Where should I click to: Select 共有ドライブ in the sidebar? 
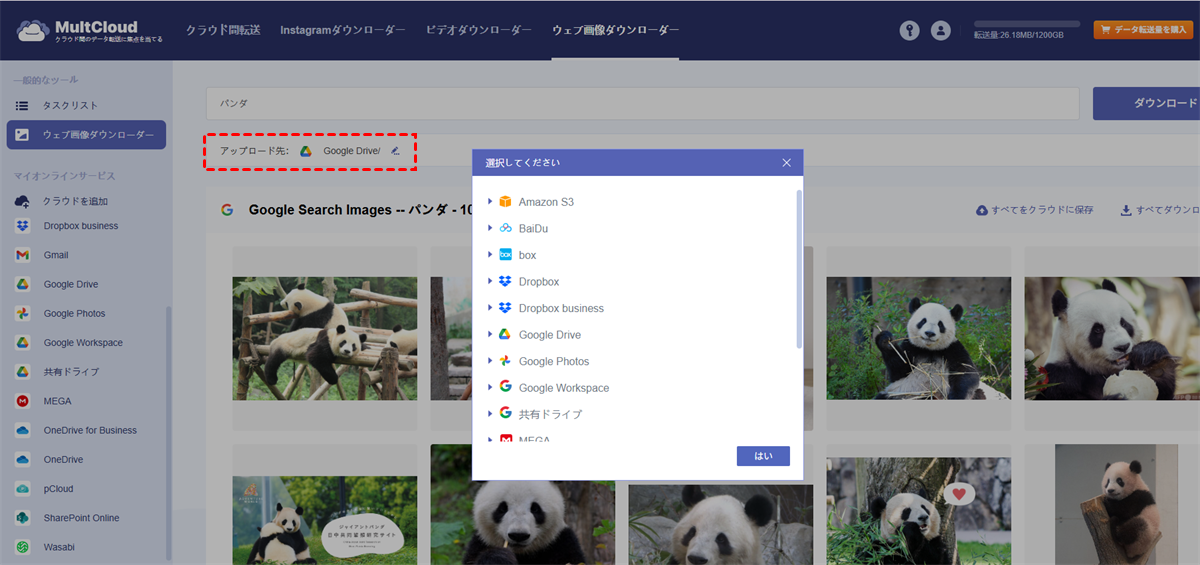coord(71,372)
